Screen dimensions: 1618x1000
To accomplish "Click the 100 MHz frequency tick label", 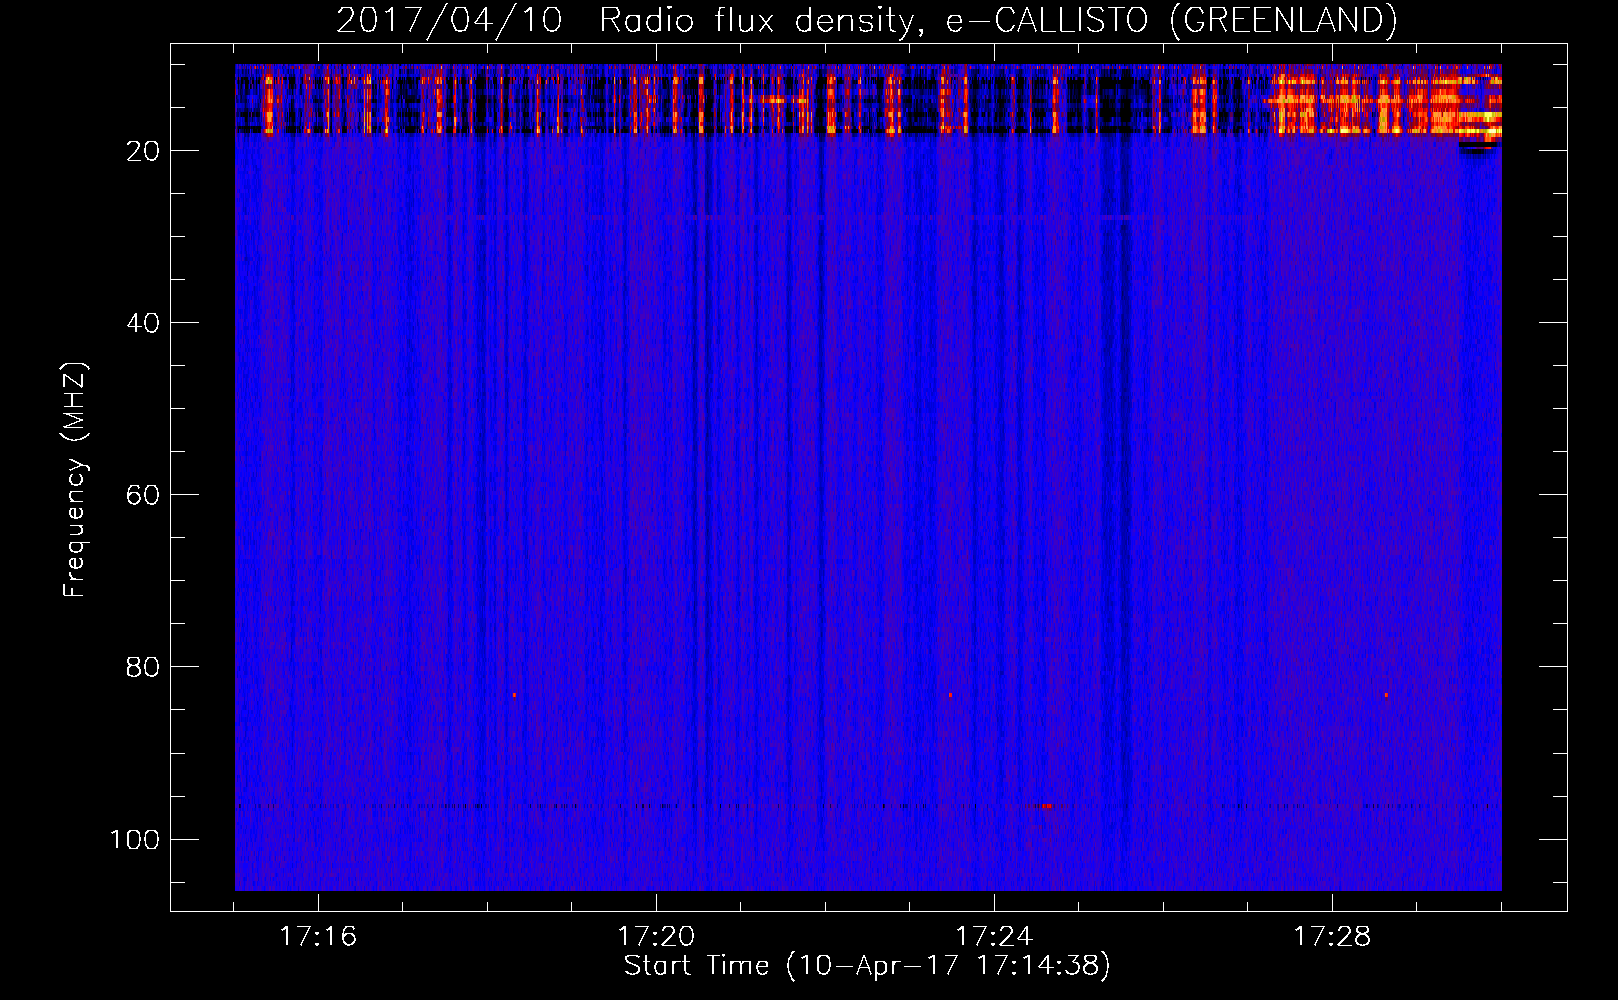I will [x=135, y=839].
